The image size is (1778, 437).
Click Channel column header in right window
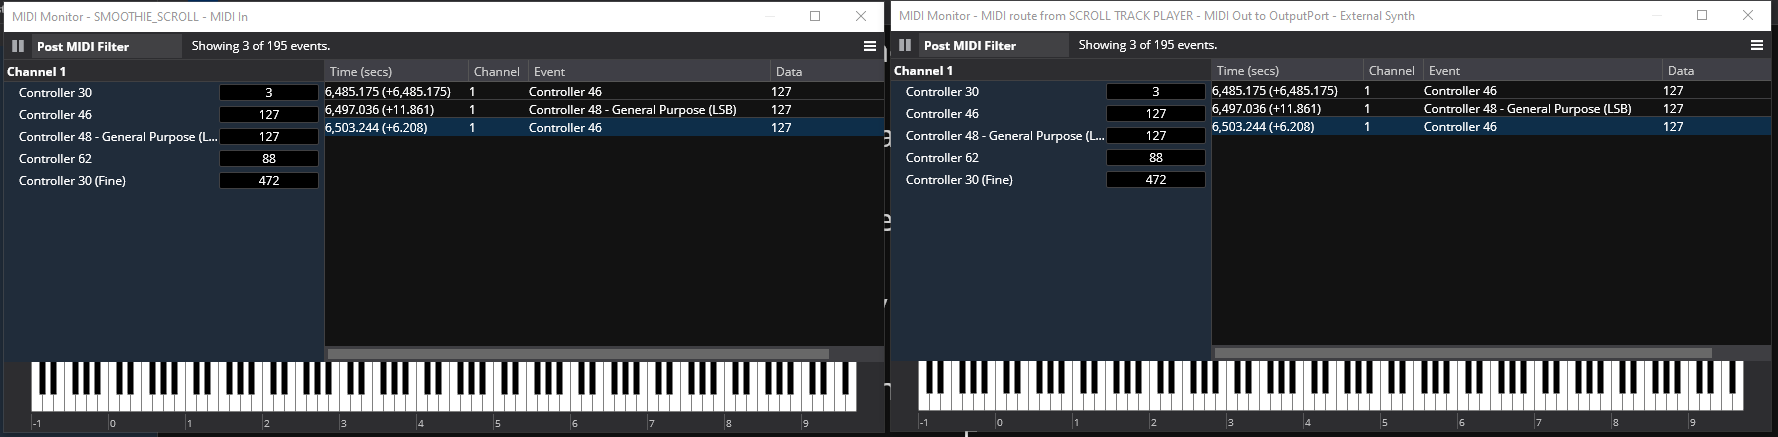(x=1391, y=71)
